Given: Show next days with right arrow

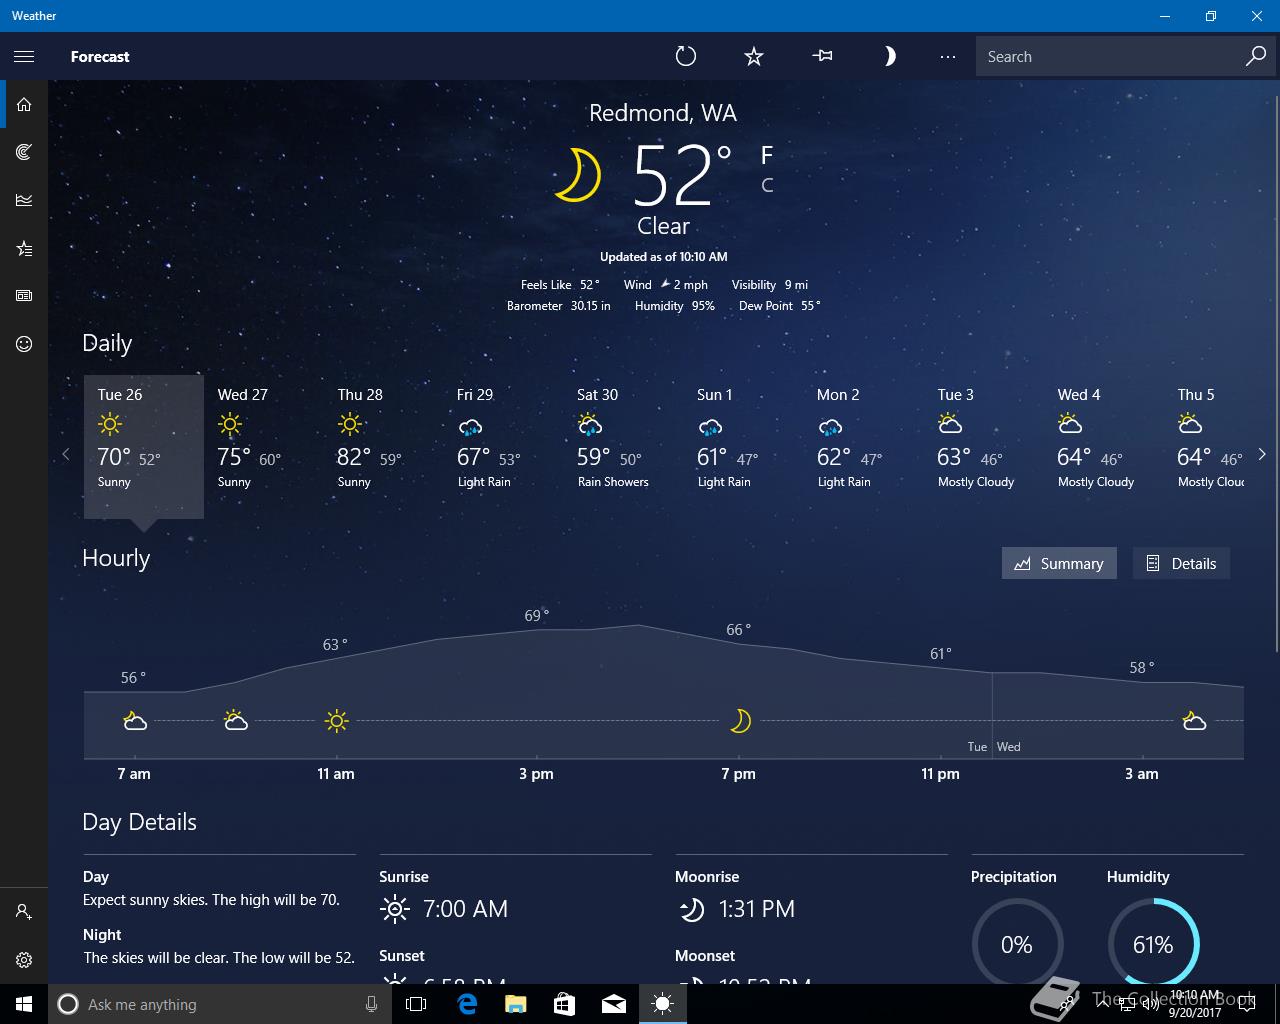Looking at the screenshot, I should (1262, 454).
